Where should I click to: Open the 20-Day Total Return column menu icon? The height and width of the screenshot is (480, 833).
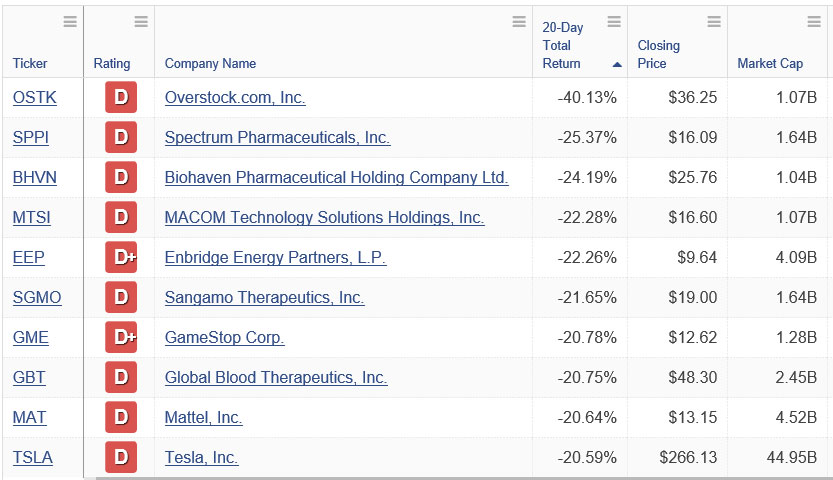[614, 22]
